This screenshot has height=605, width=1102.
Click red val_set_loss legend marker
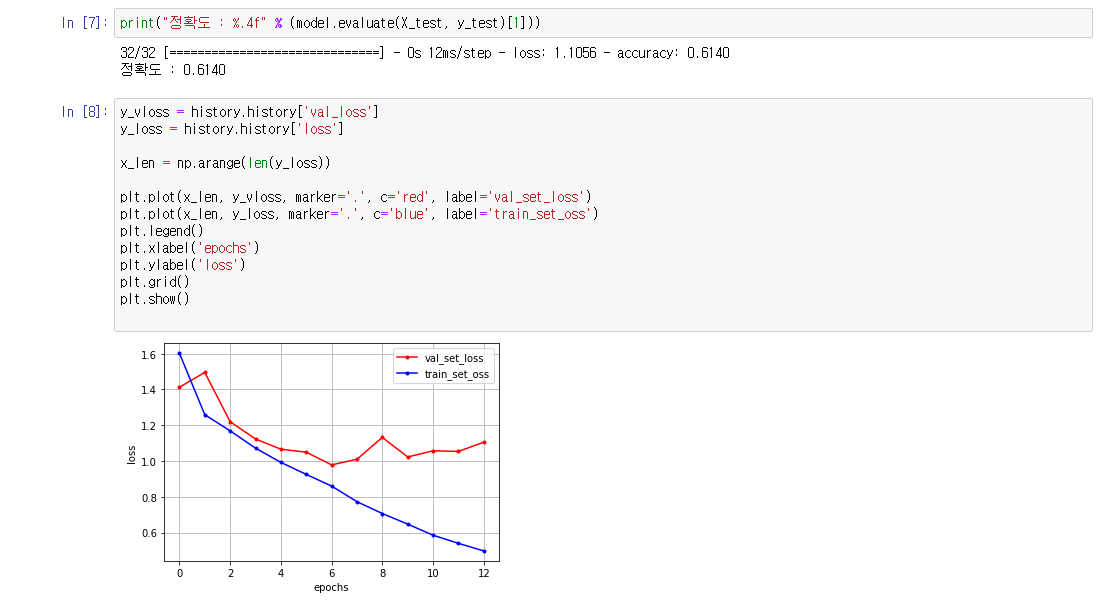pyautogui.click(x=408, y=357)
